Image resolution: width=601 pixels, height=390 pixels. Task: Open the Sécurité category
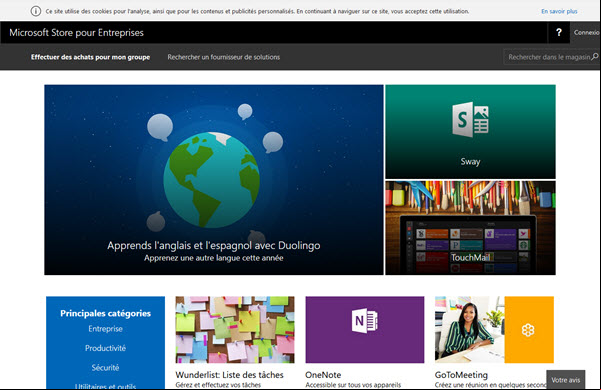click(105, 368)
